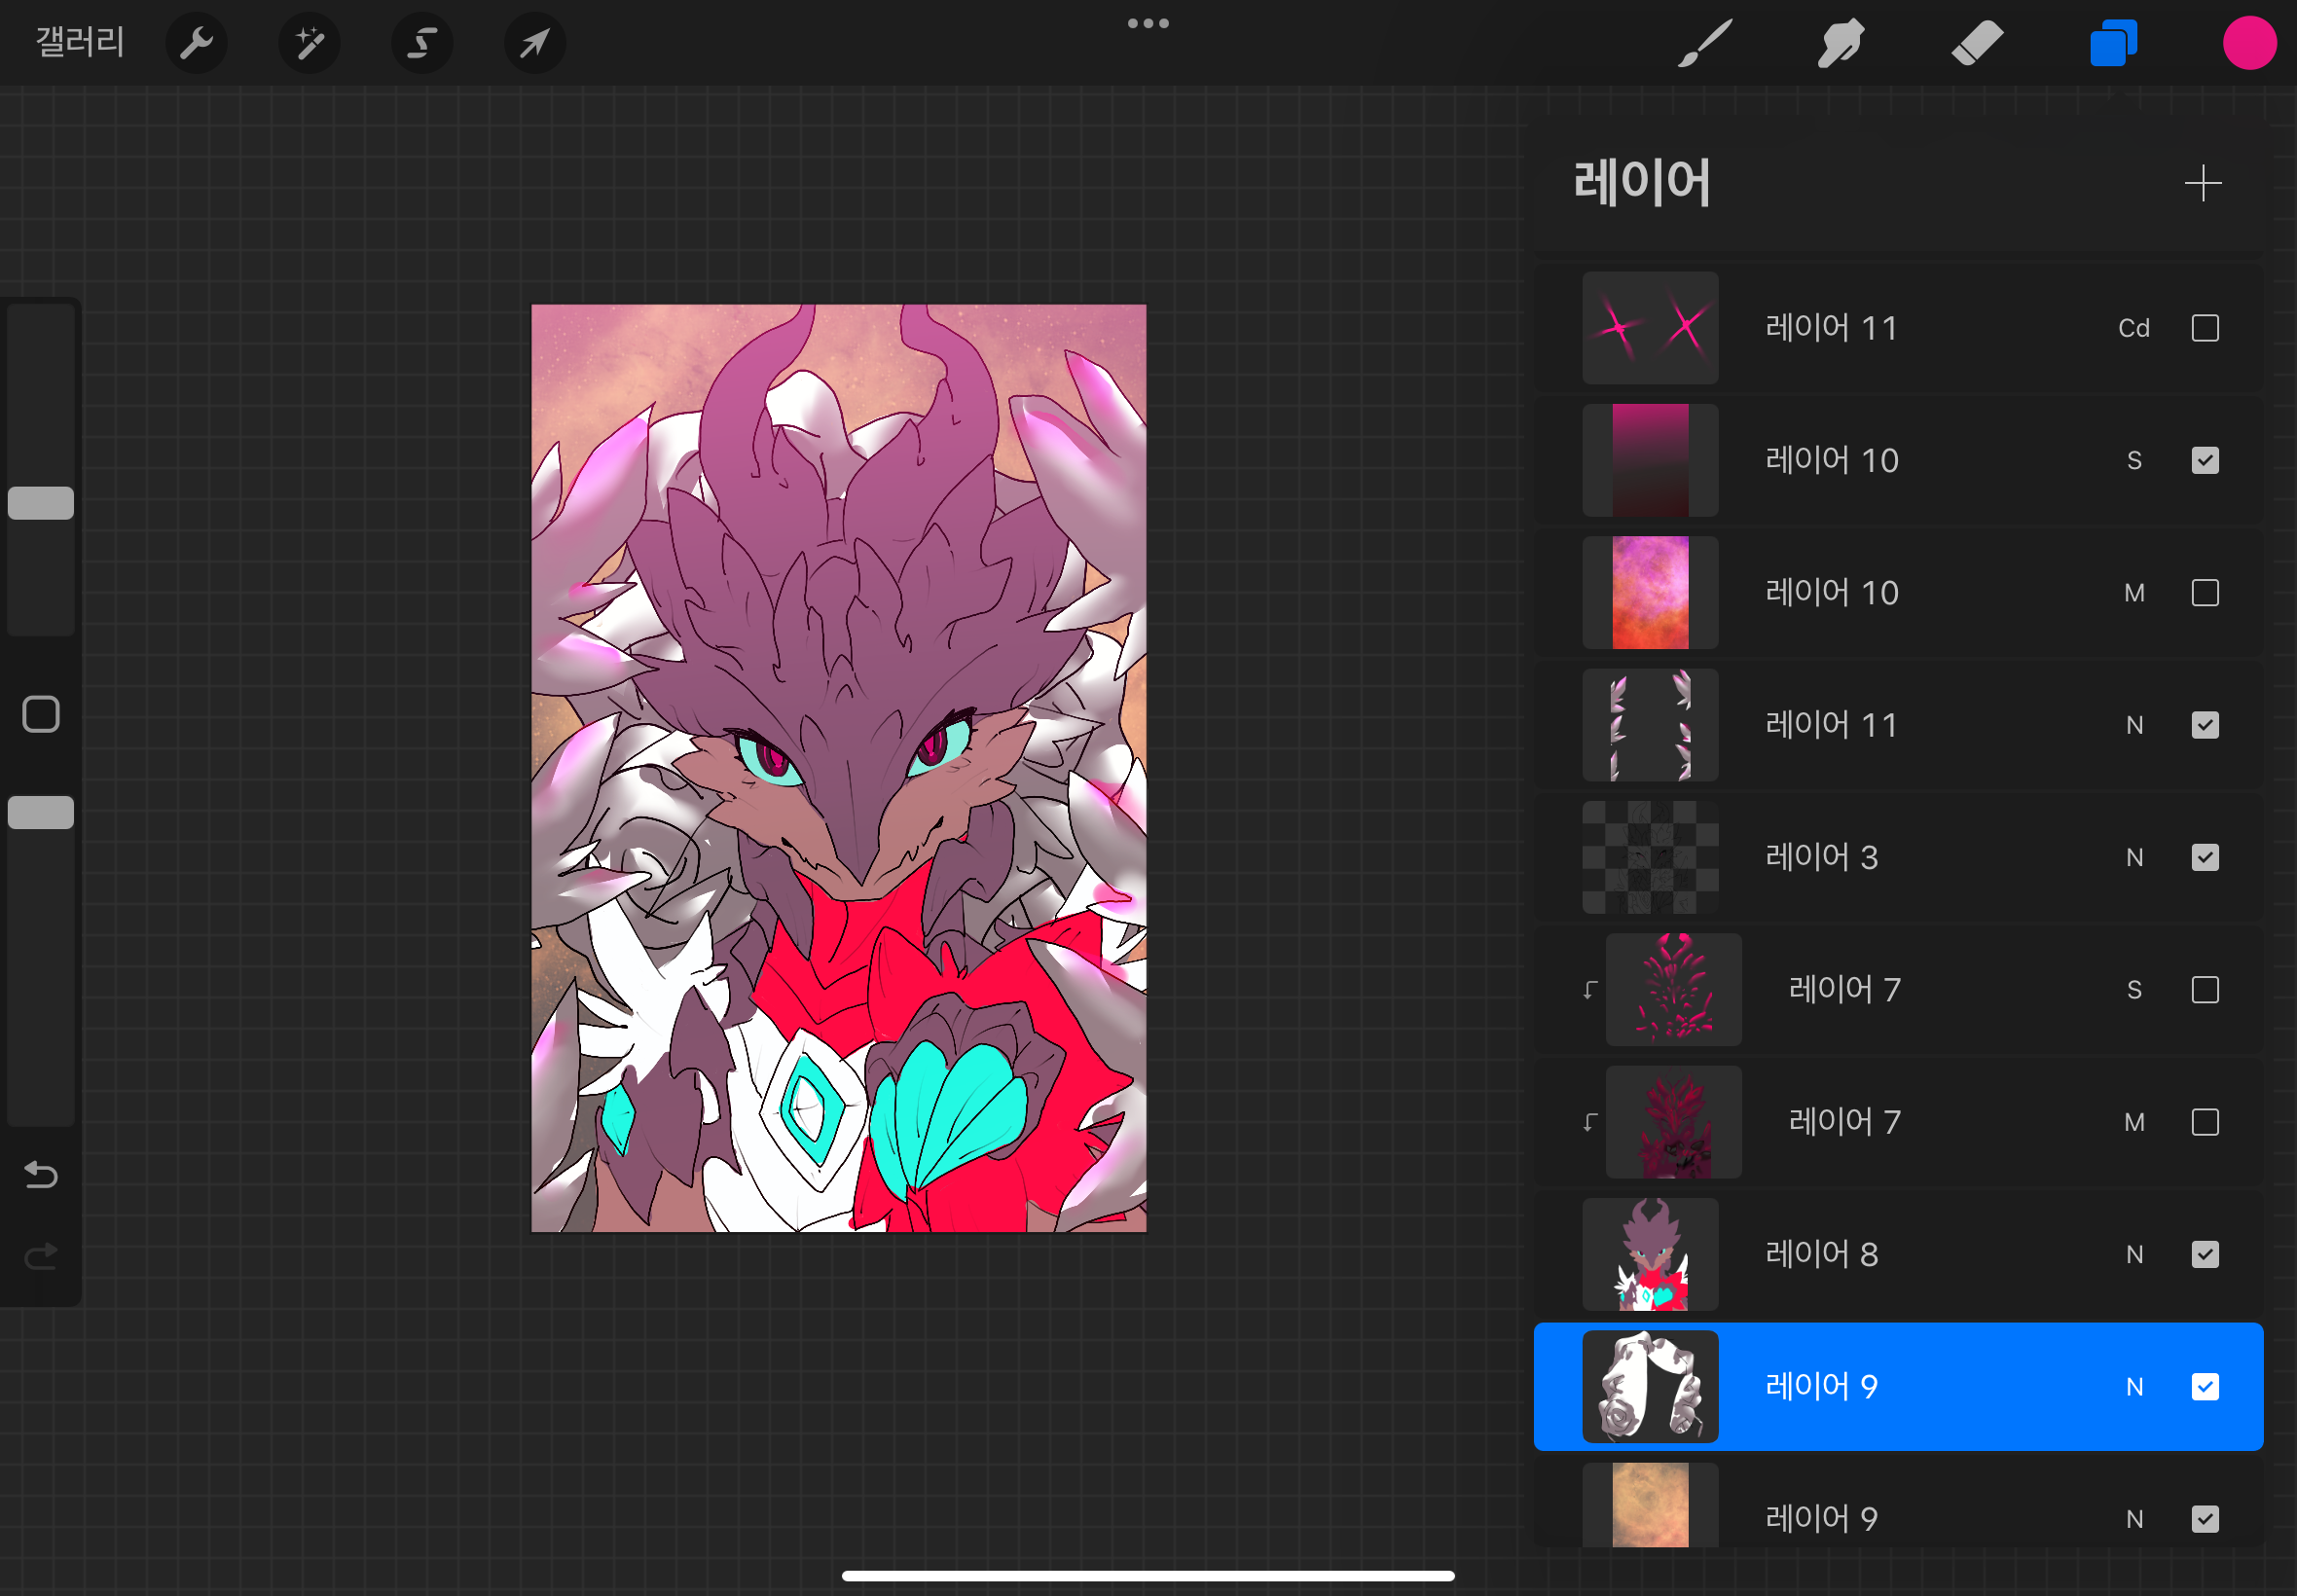Open the Actions wrench menu
Image resolution: width=2297 pixels, height=1596 pixels.
click(196, 43)
